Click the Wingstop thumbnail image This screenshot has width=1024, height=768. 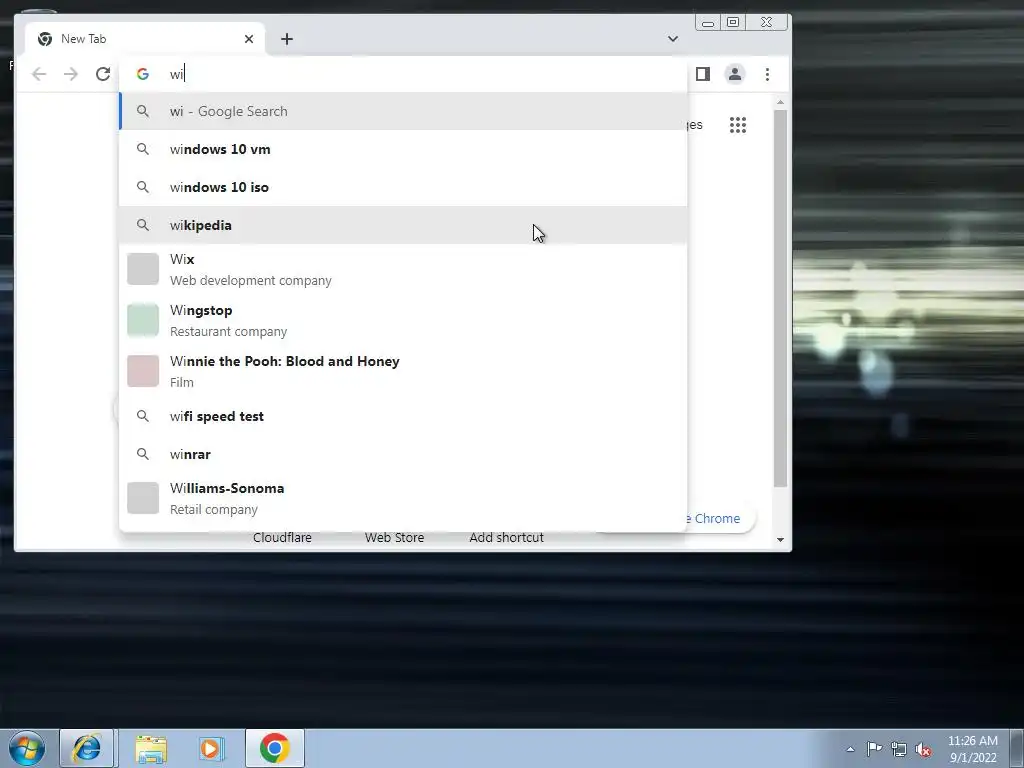[143, 320]
